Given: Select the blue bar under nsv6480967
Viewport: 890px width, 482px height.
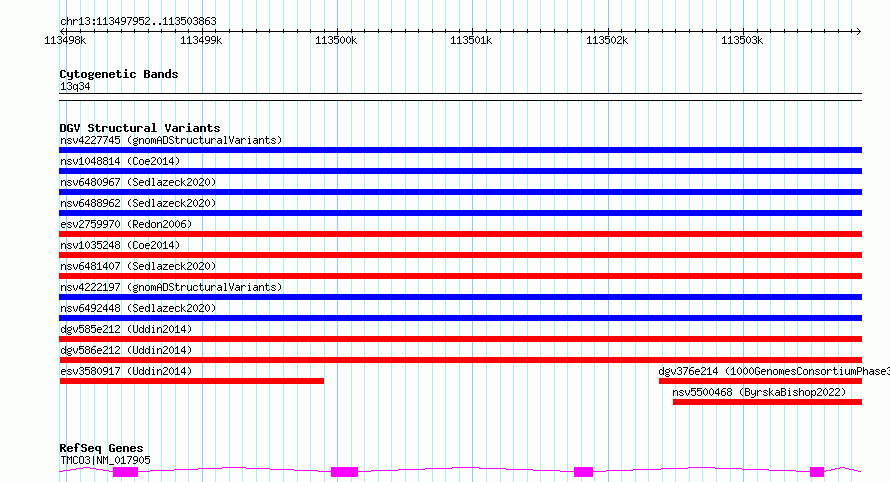Looking at the screenshot, I should 460,192.
